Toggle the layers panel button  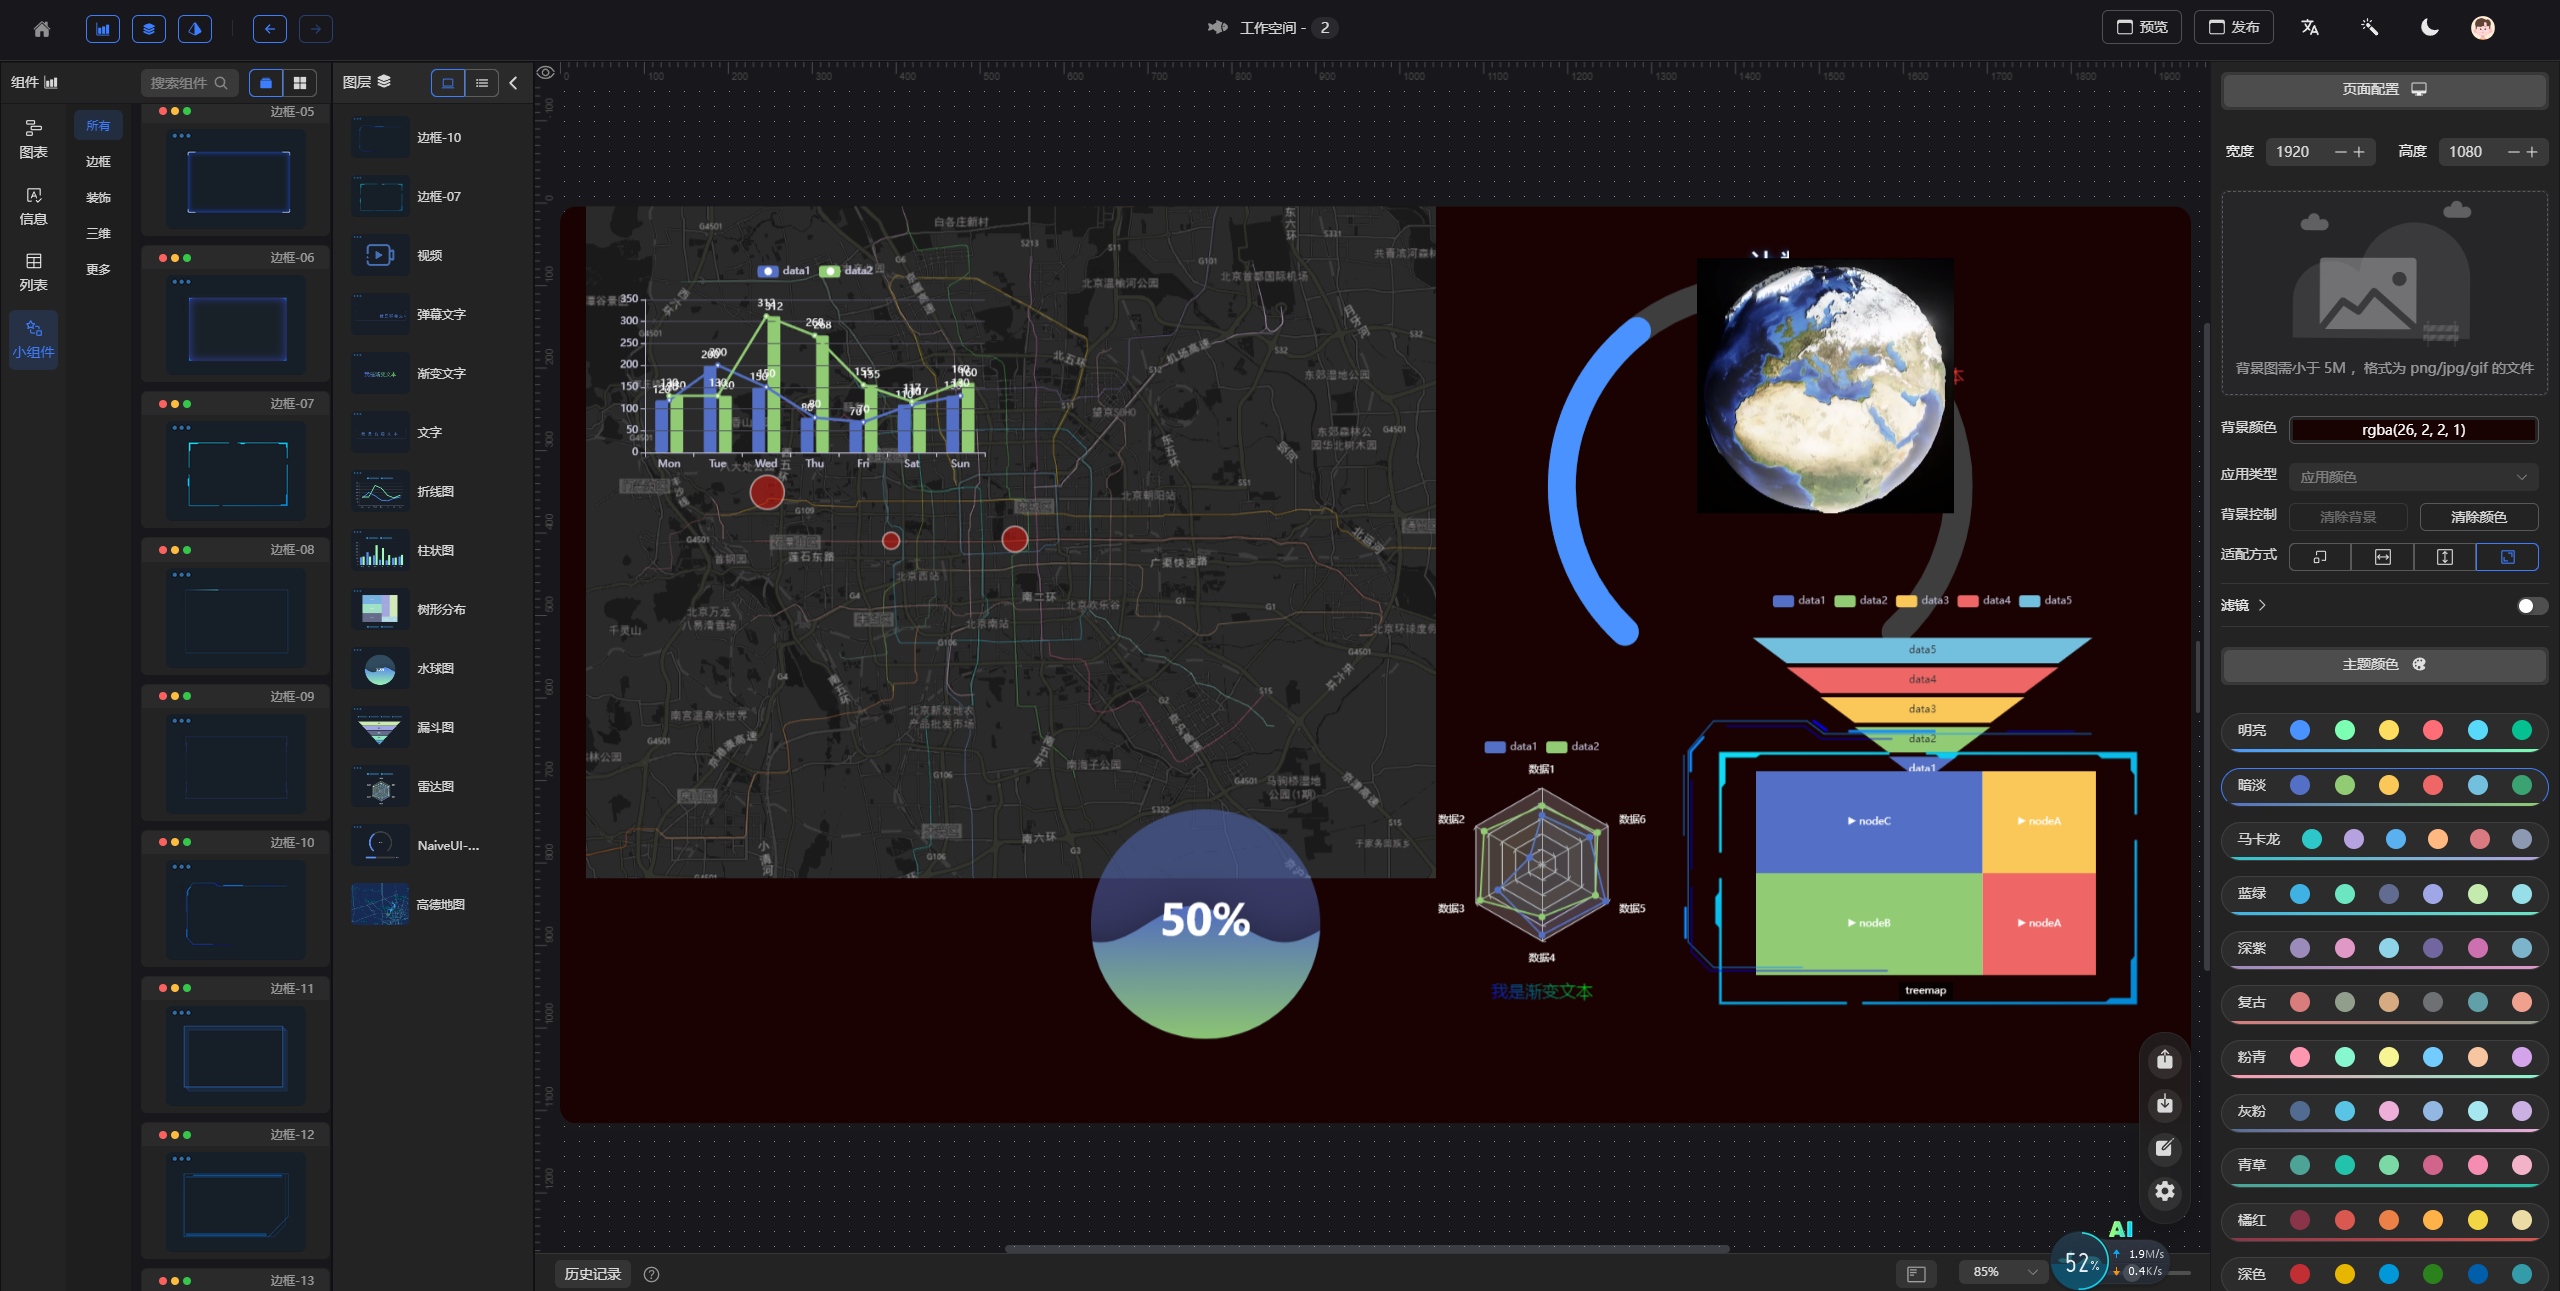[x=149, y=28]
